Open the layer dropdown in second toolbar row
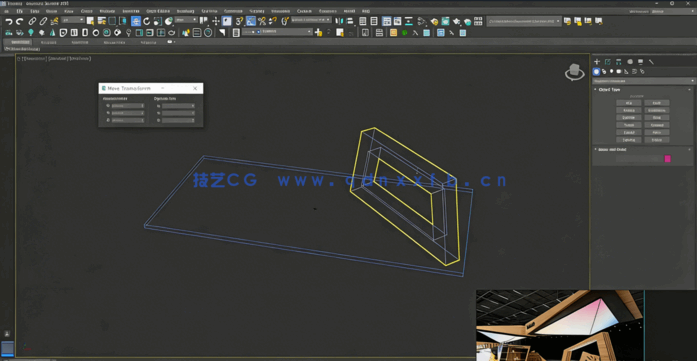The image size is (697, 361). [277, 32]
